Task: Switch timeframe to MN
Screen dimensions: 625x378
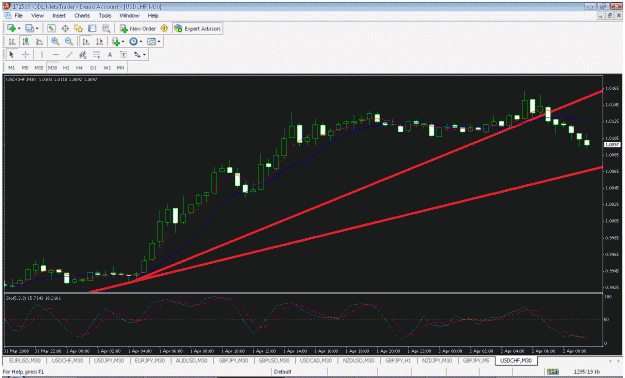Action: 120,68
